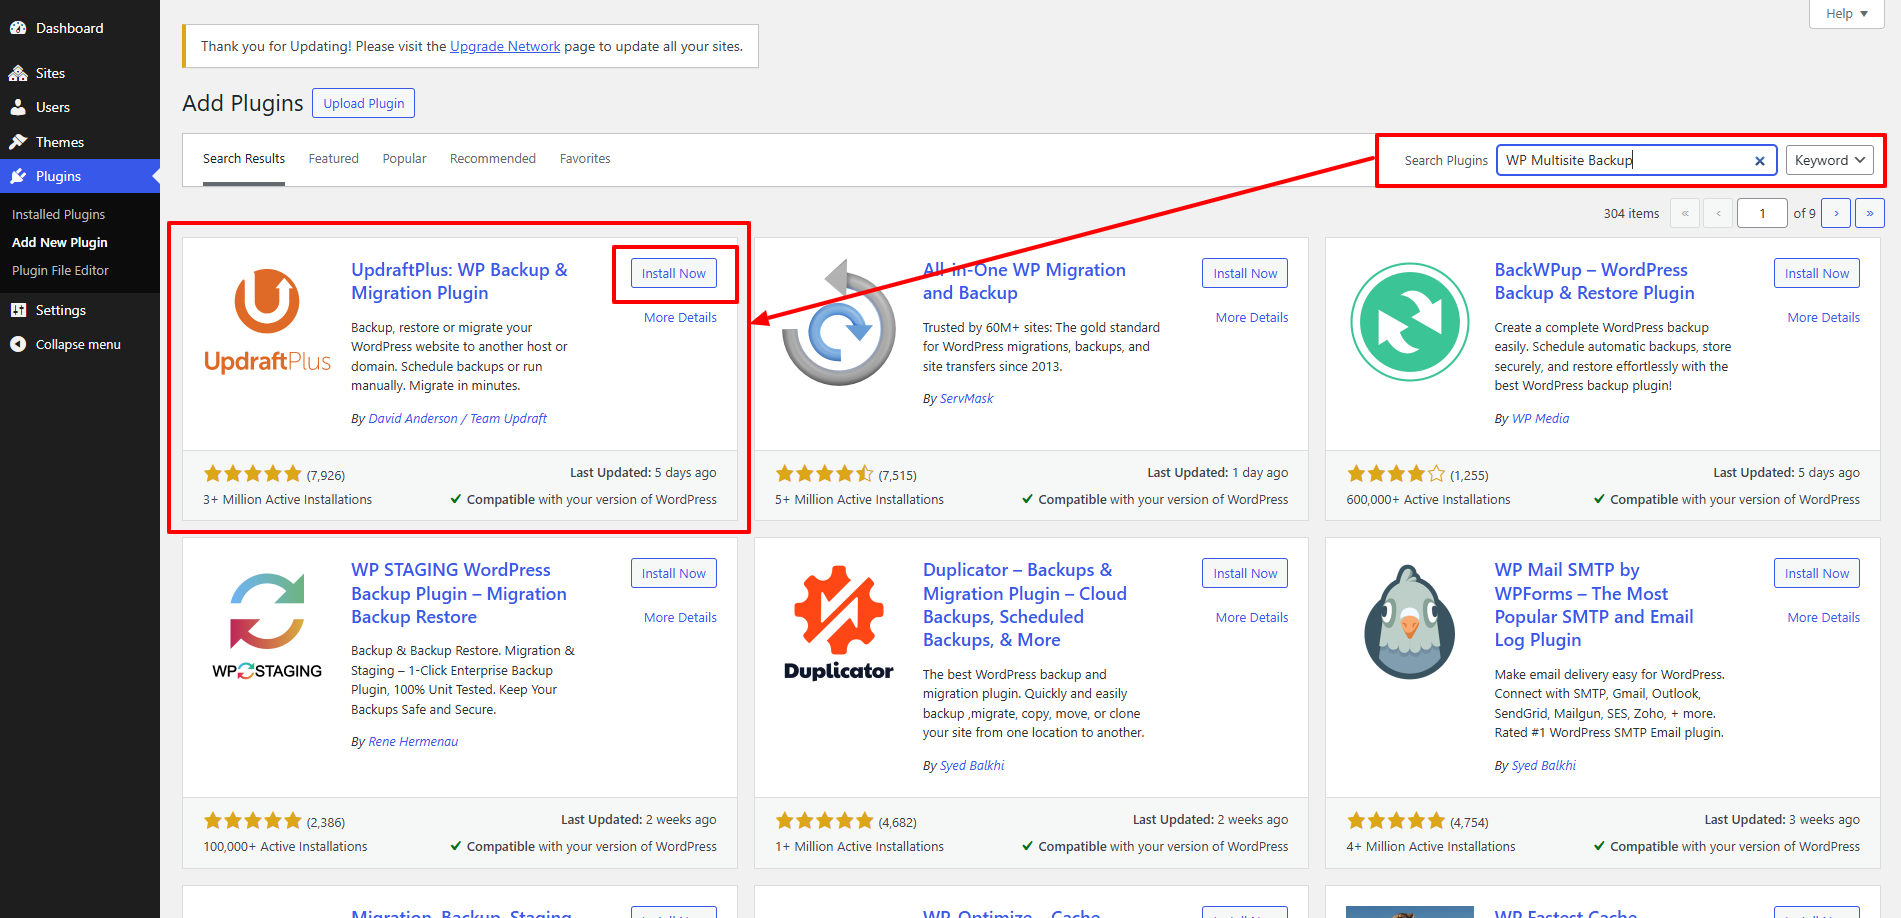
Task: Install the UpdraftPlus plugin
Action: tap(674, 273)
